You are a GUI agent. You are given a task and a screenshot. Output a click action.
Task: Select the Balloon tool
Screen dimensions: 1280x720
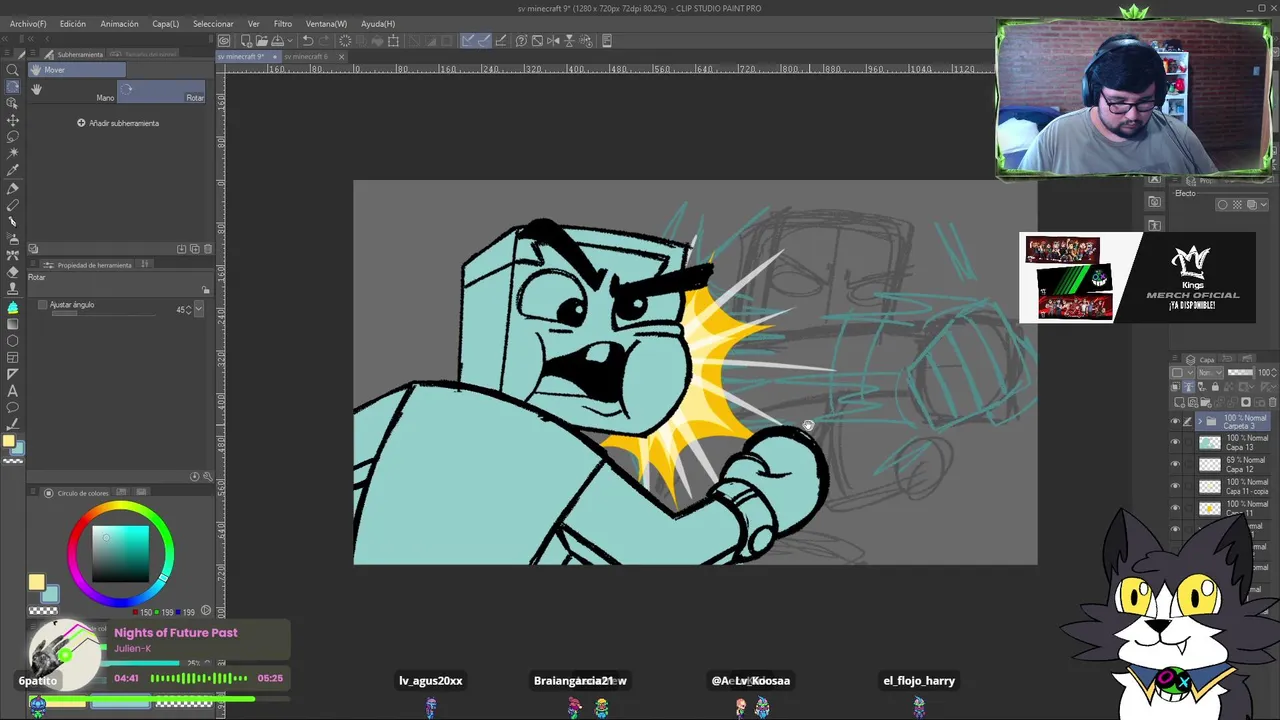point(13,408)
